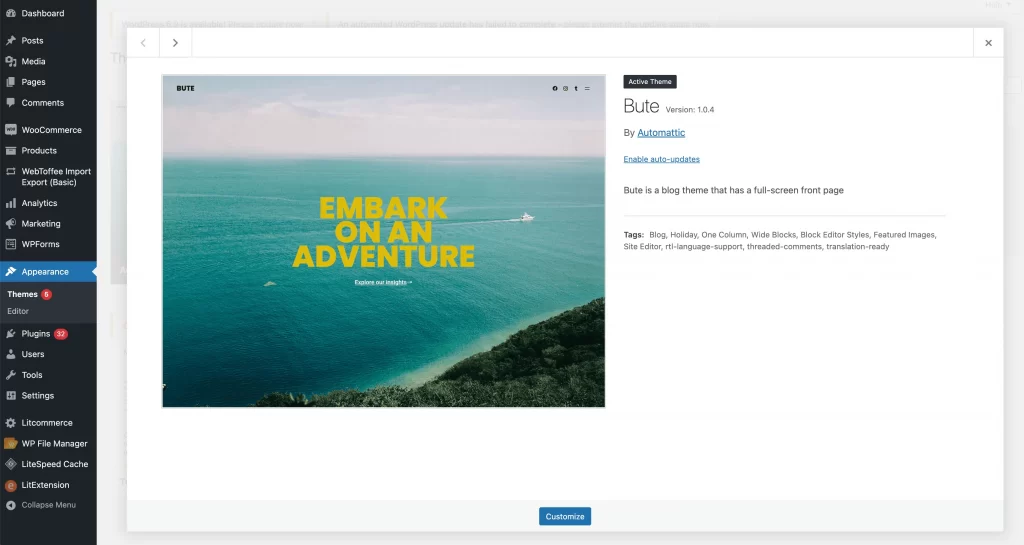Open Posts via its pin icon
This screenshot has height=545, width=1024.
pos(10,41)
